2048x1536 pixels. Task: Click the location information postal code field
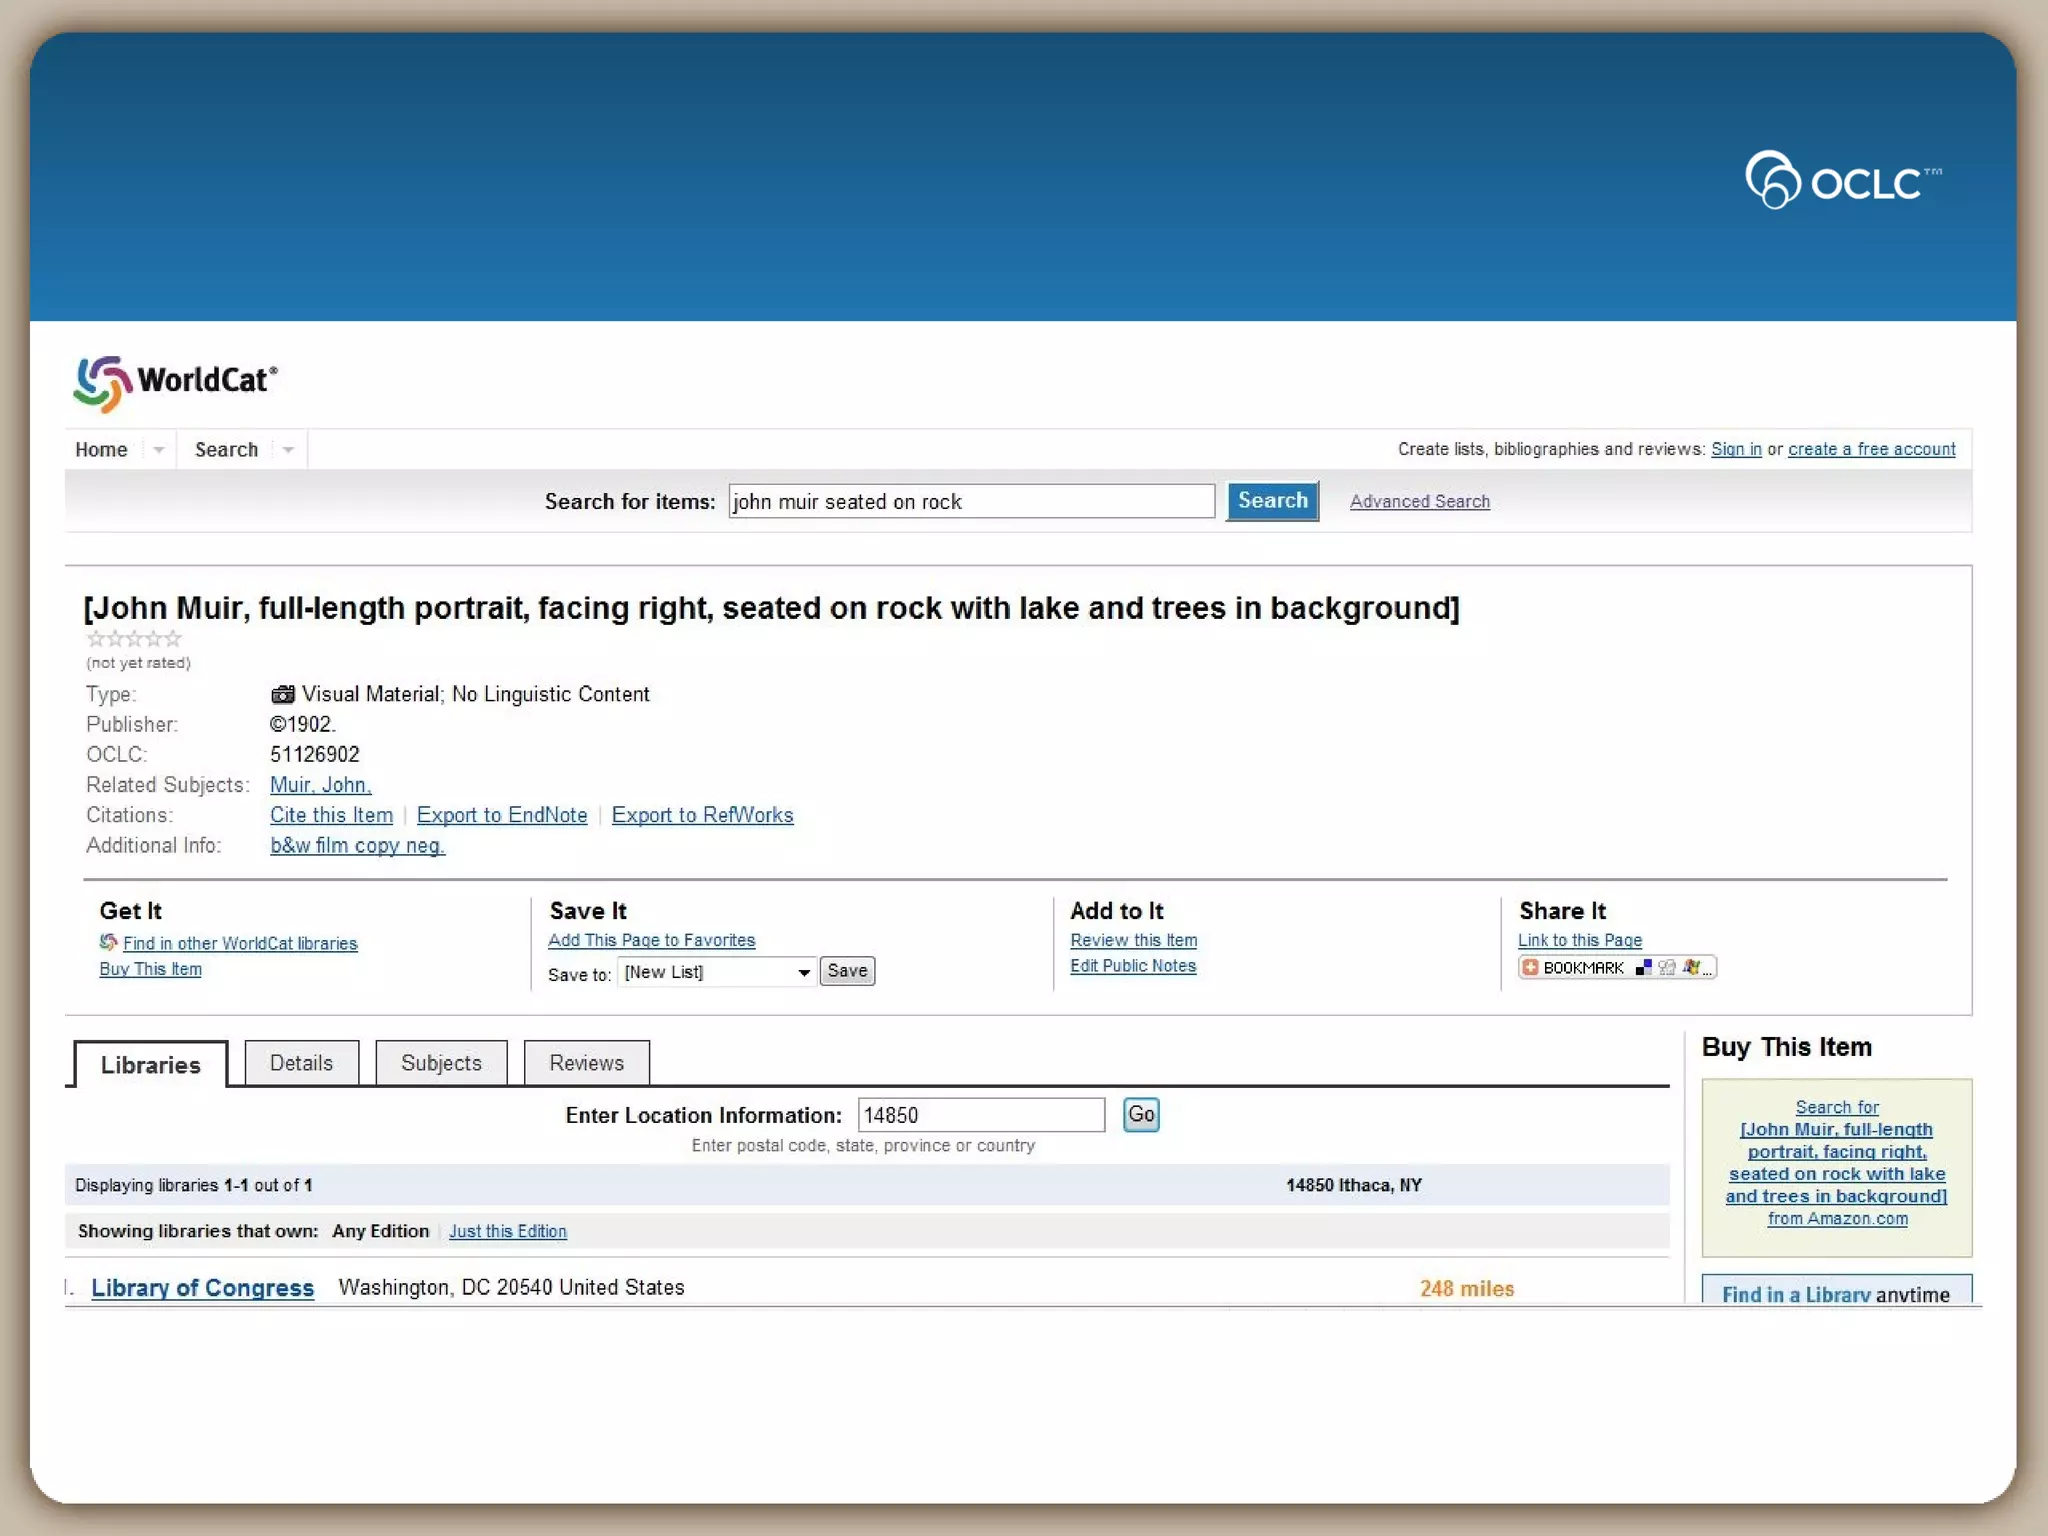click(980, 1115)
